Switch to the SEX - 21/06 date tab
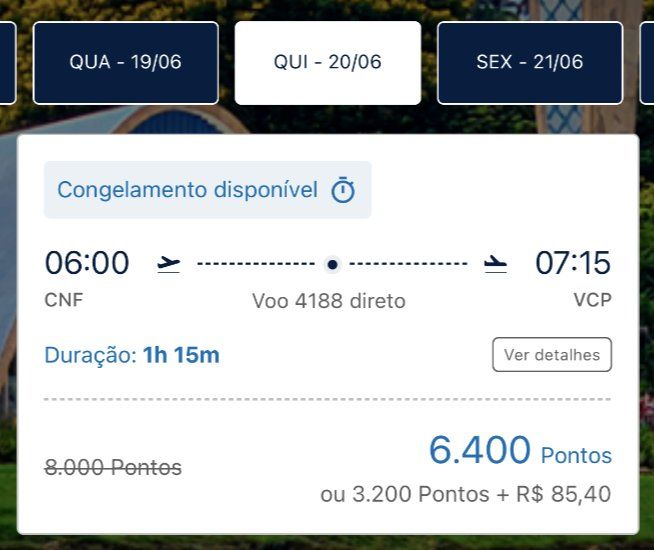This screenshot has width=654, height=550. point(530,63)
